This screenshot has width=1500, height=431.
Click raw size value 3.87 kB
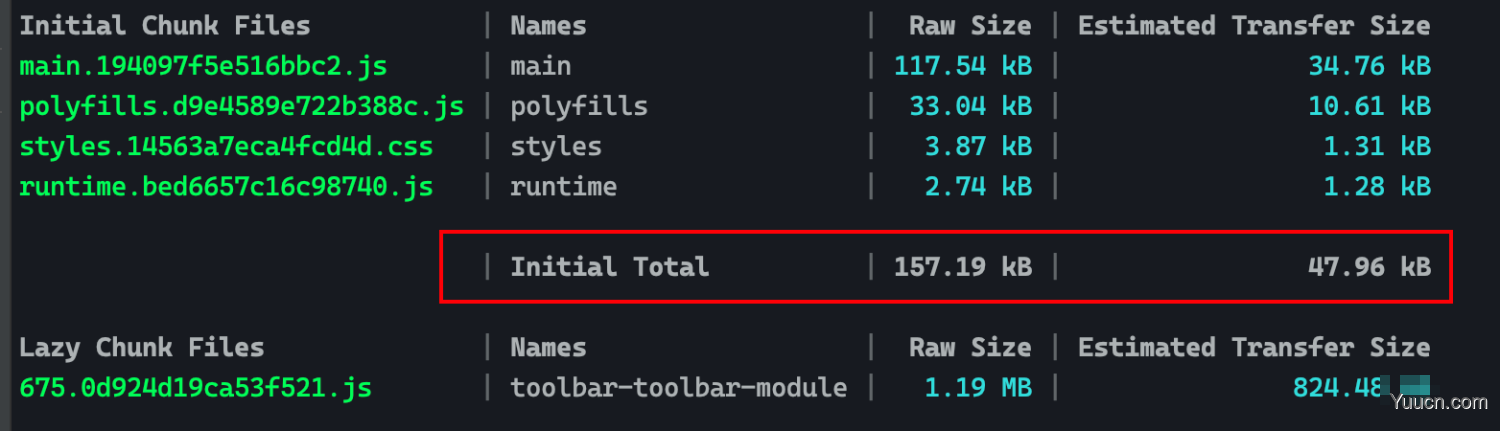click(x=978, y=147)
